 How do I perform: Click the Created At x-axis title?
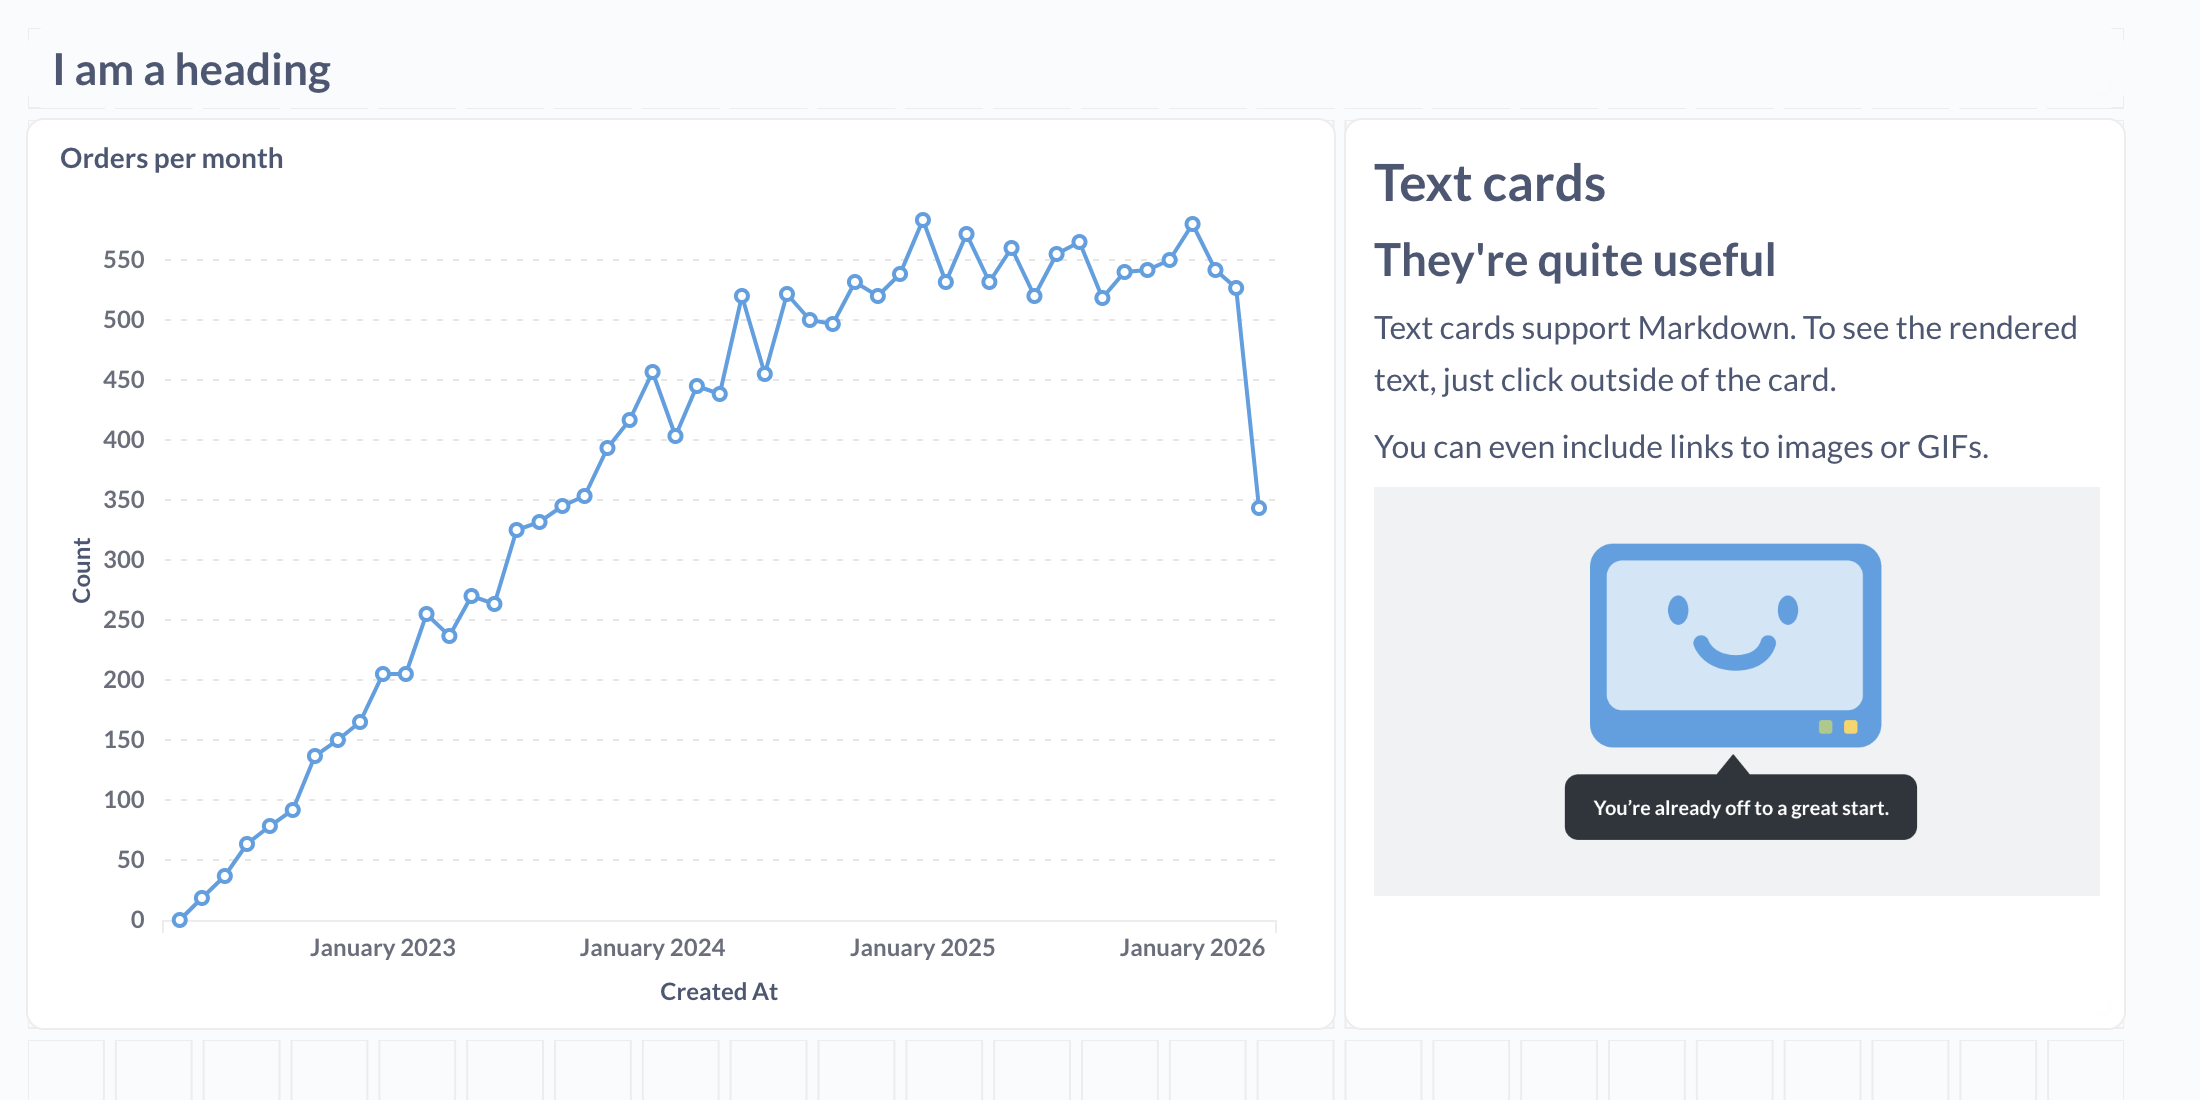[718, 992]
